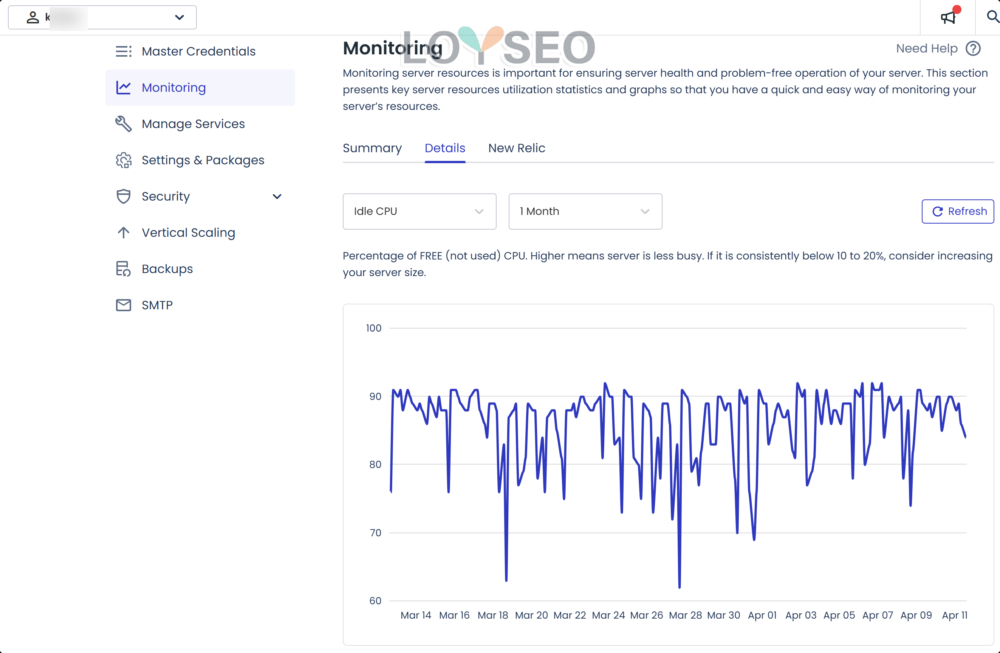Click the Need Help question mark icon
1000x653 pixels.
(x=973, y=48)
